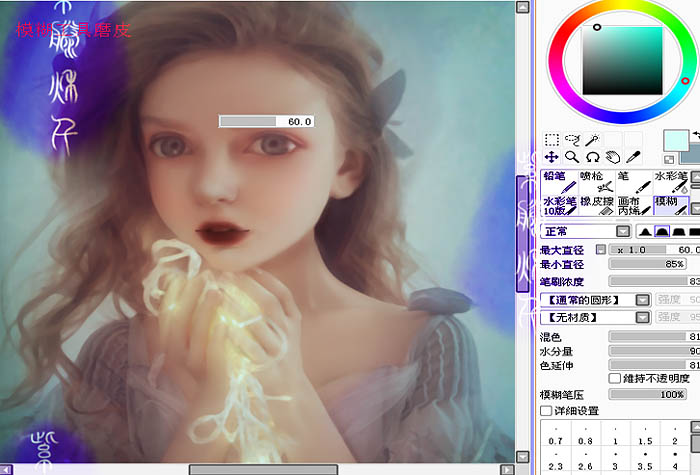Toggle the 详细设置 checkbox
The height and width of the screenshot is (475, 700).
(x=546, y=411)
